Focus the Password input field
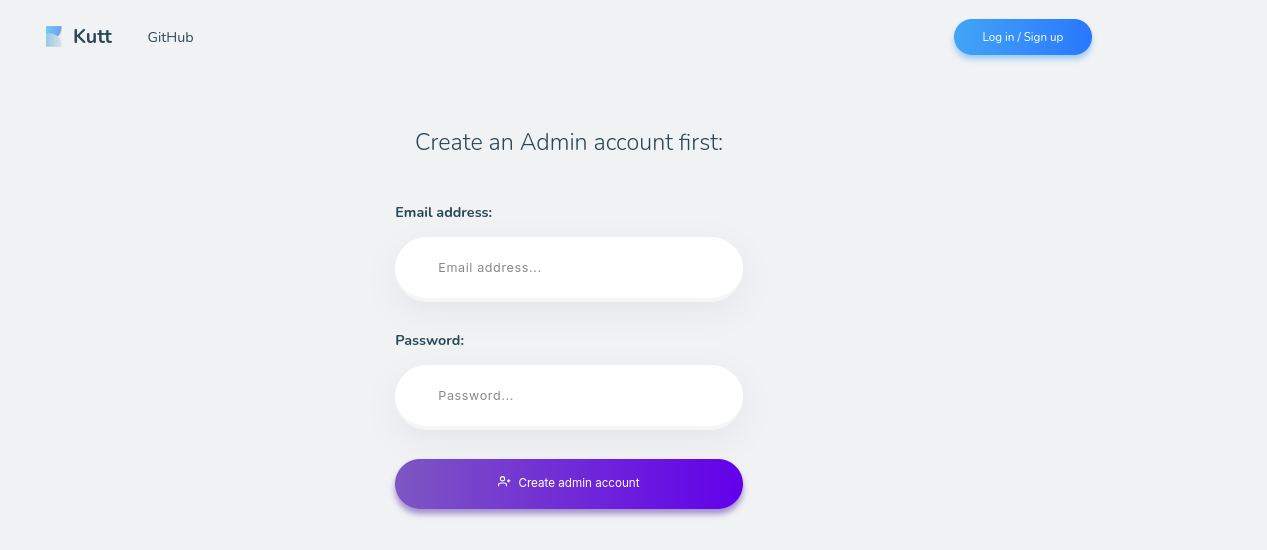This screenshot has height=550, width=1267. tap(568, 396)
